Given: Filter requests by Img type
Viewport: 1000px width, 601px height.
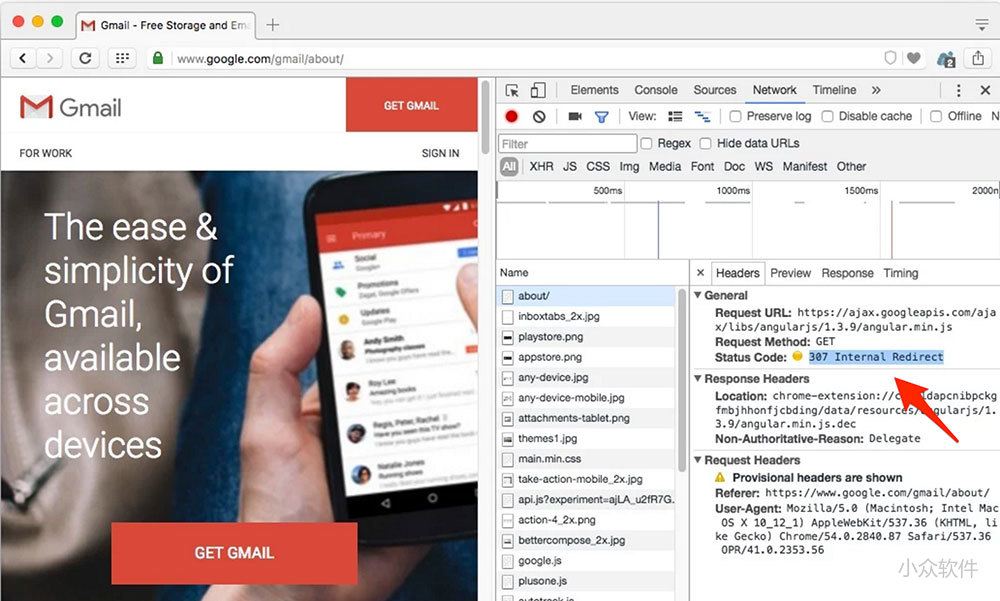Looking at the screenshot, I should tap(629, 167).
